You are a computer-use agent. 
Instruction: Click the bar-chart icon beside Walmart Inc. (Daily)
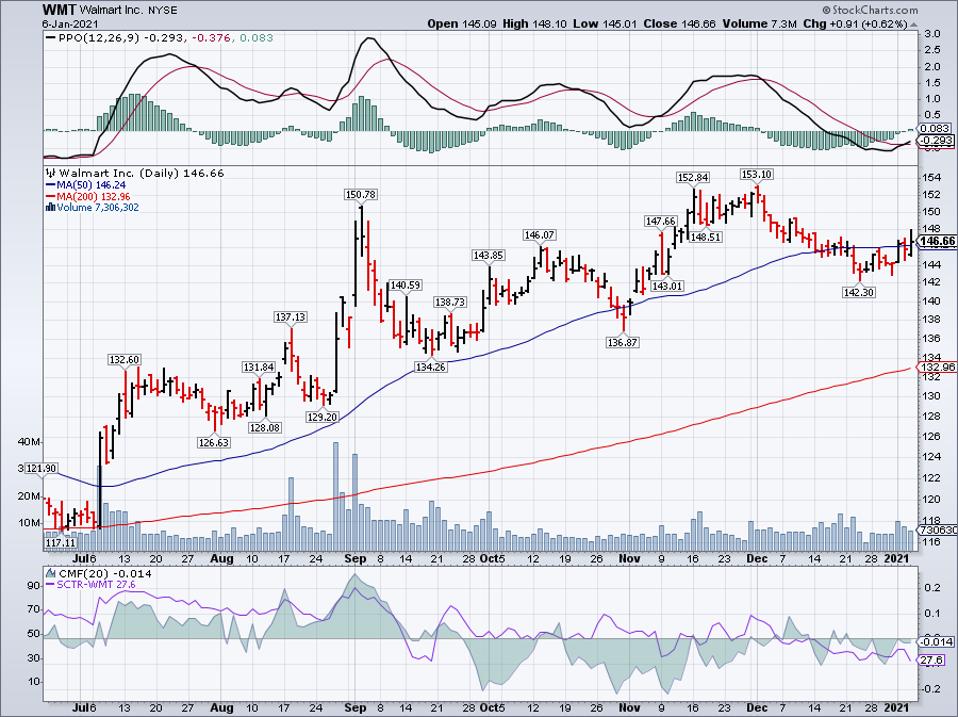pos(50,173)
